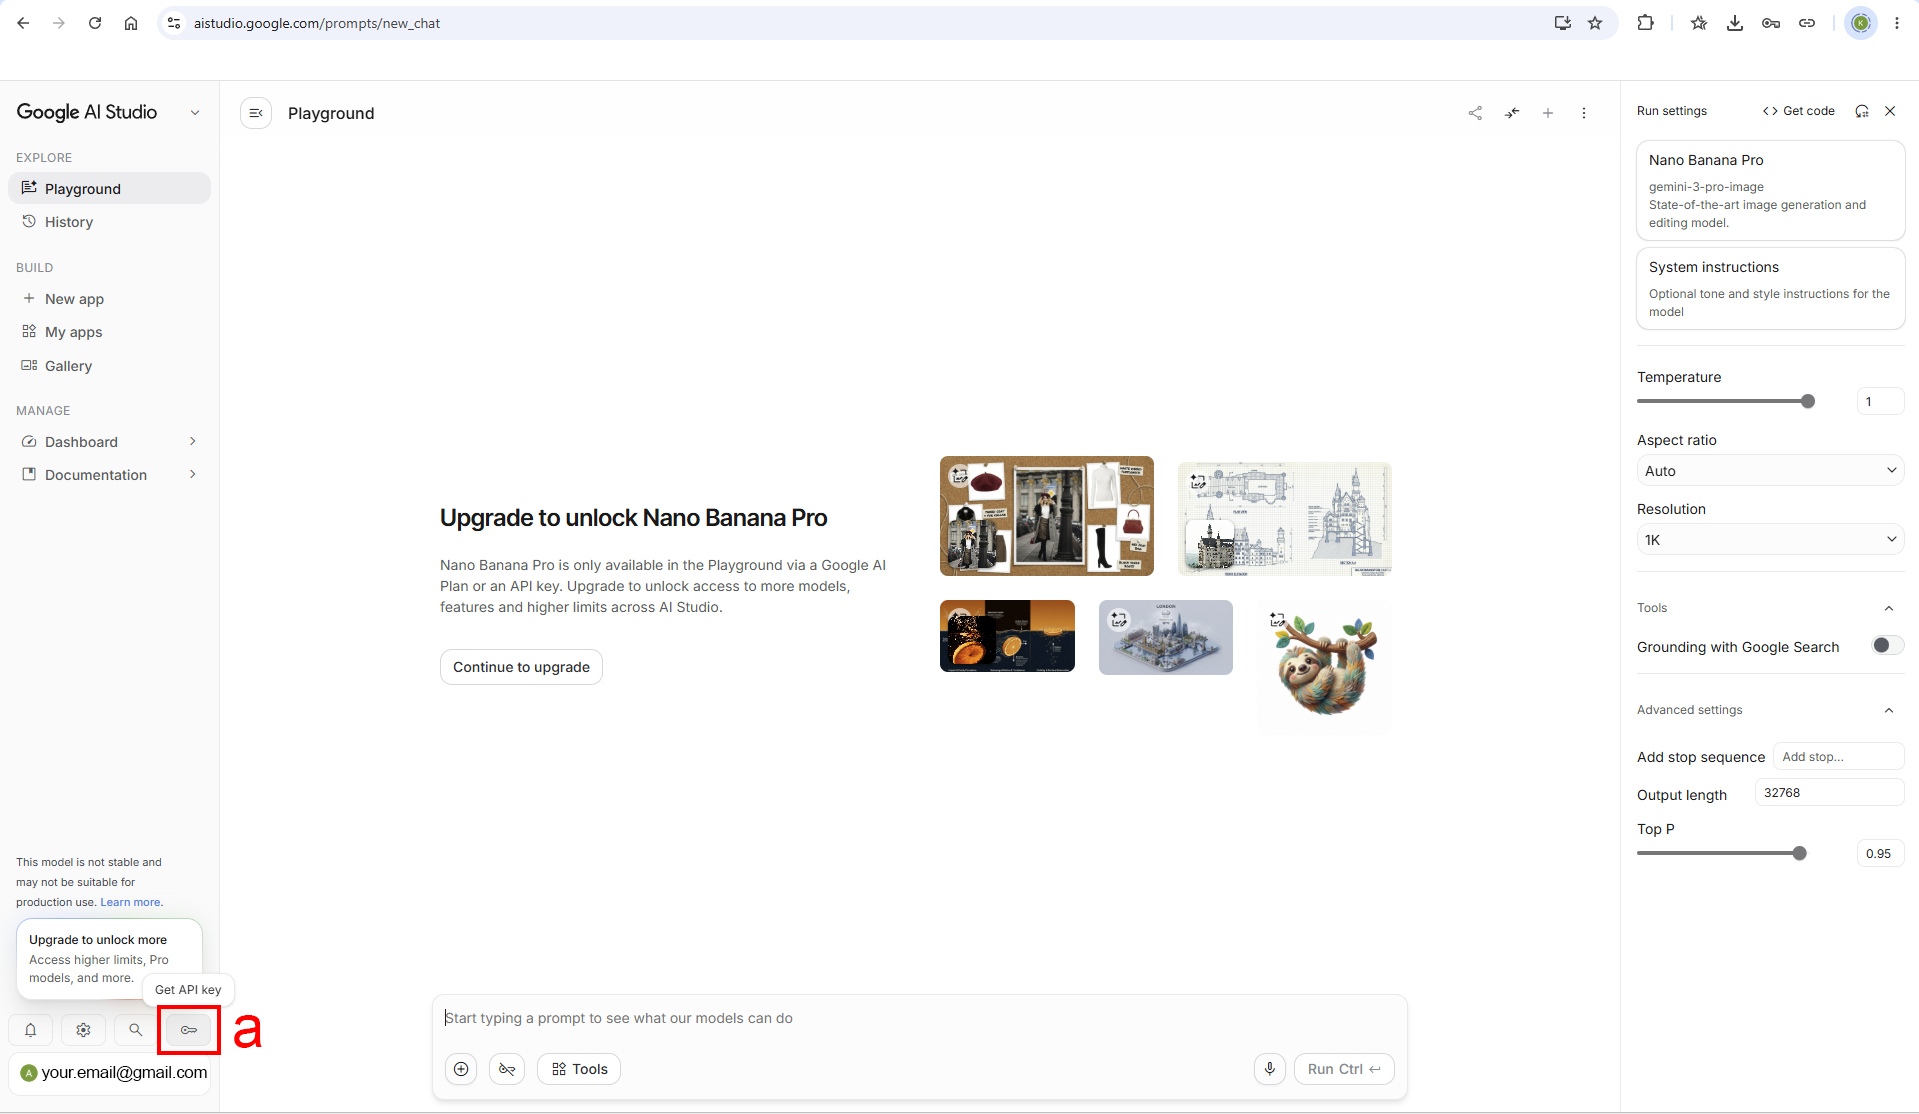1919x1114 pixels.
Task: Open the Aspect ratio dropdown
Action: tap(1770, 471)
